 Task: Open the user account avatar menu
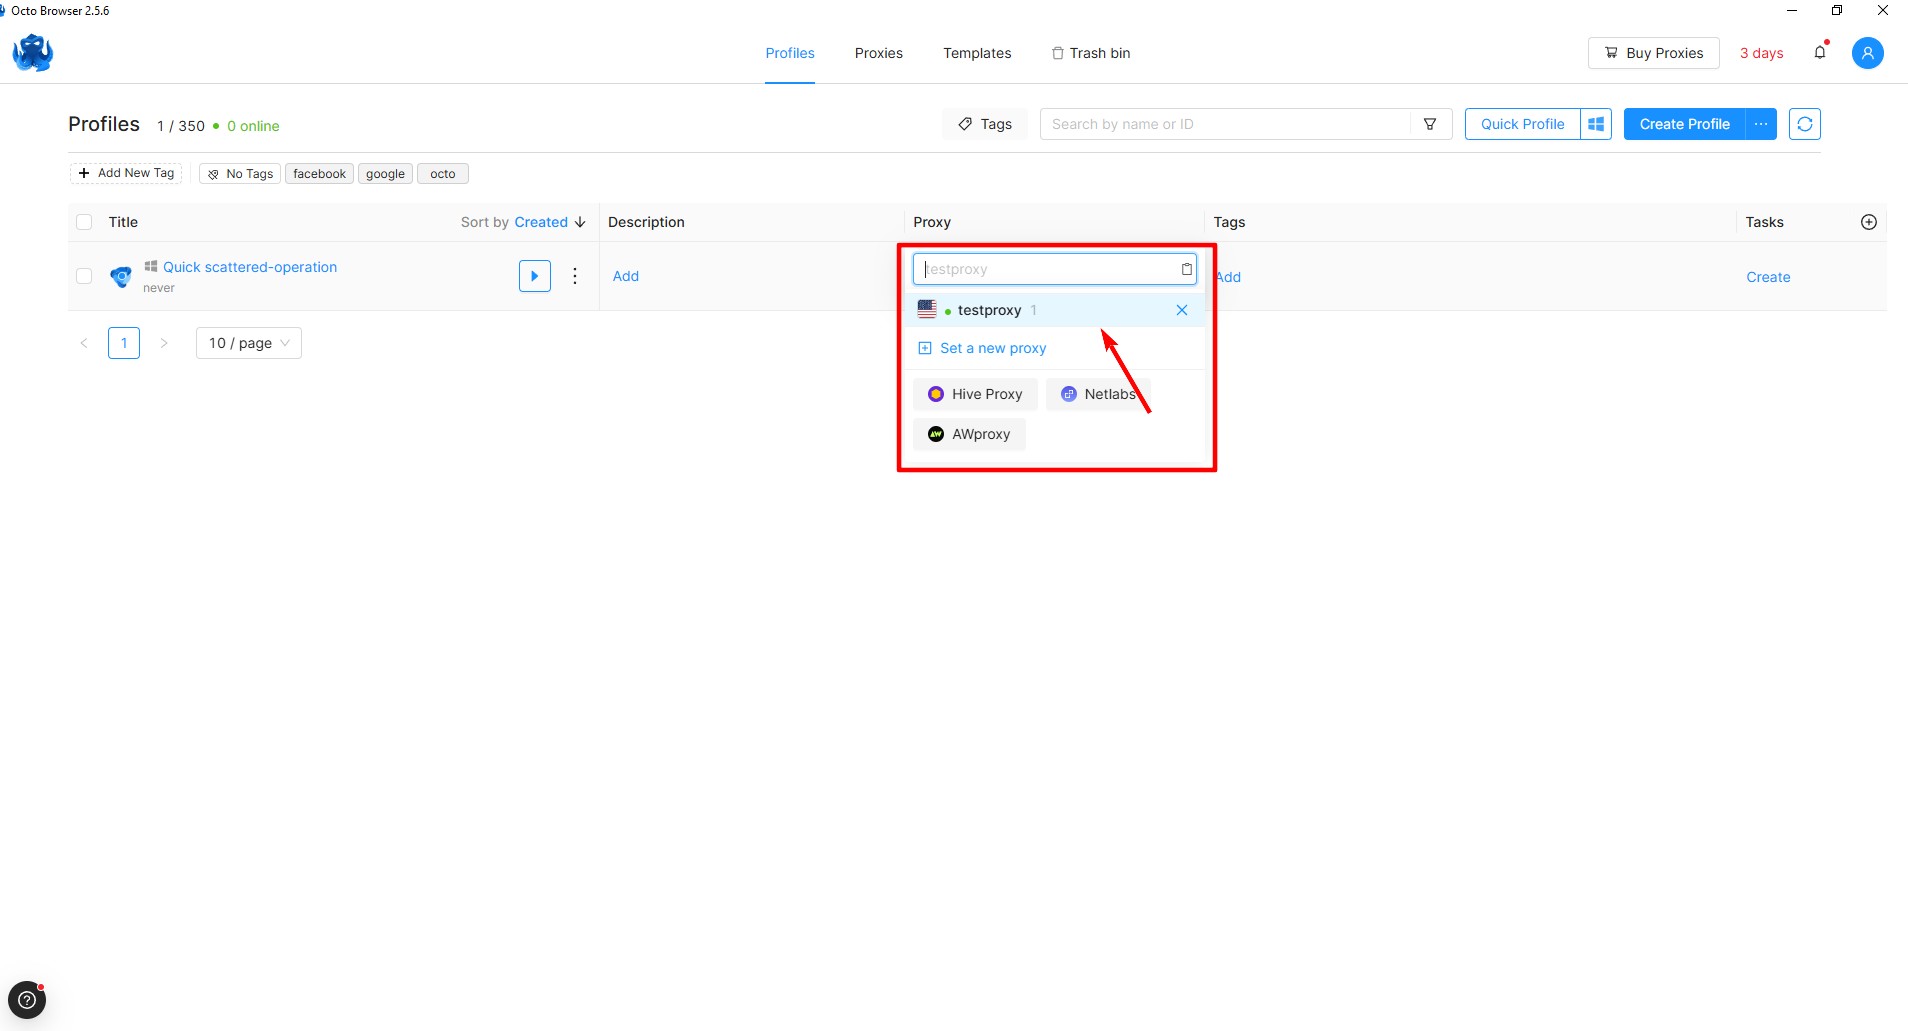[1867, 53]
